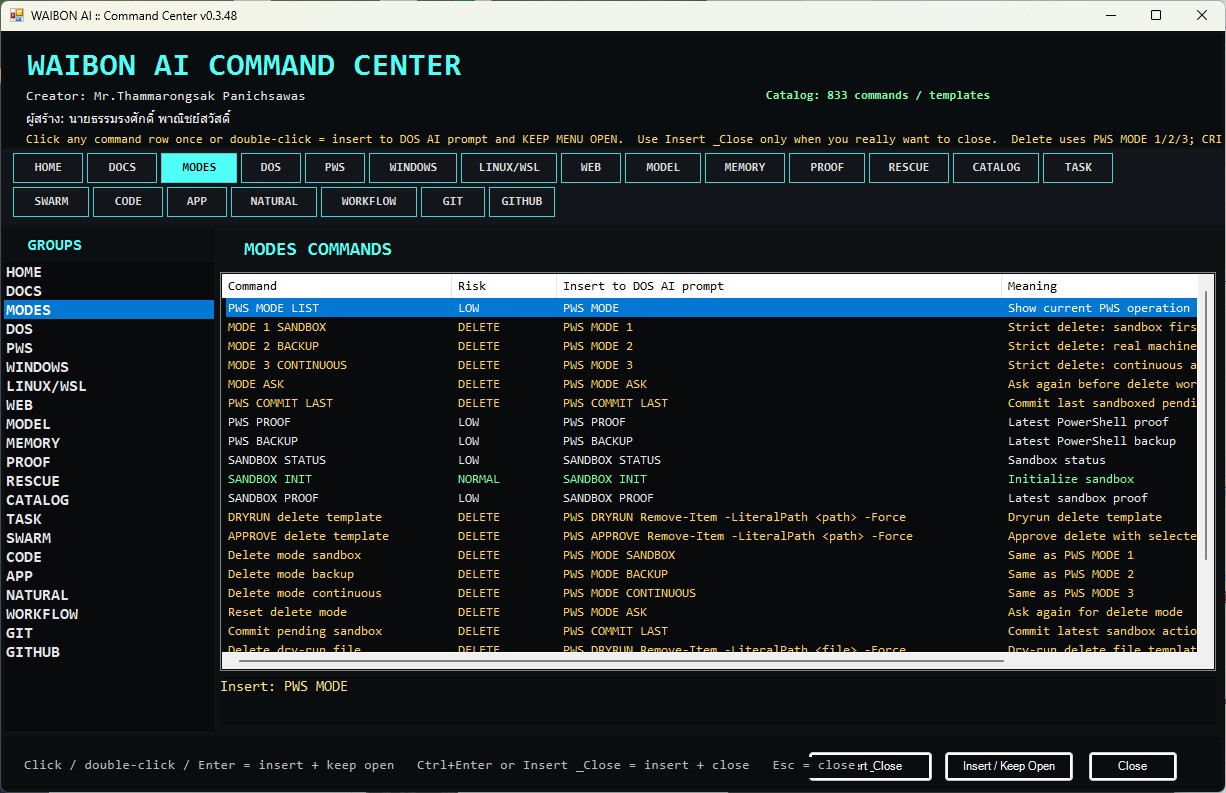This screenshot has width=1226, height=793.
Task: Select the APPROVE delete template row
Action: (709, 536)
